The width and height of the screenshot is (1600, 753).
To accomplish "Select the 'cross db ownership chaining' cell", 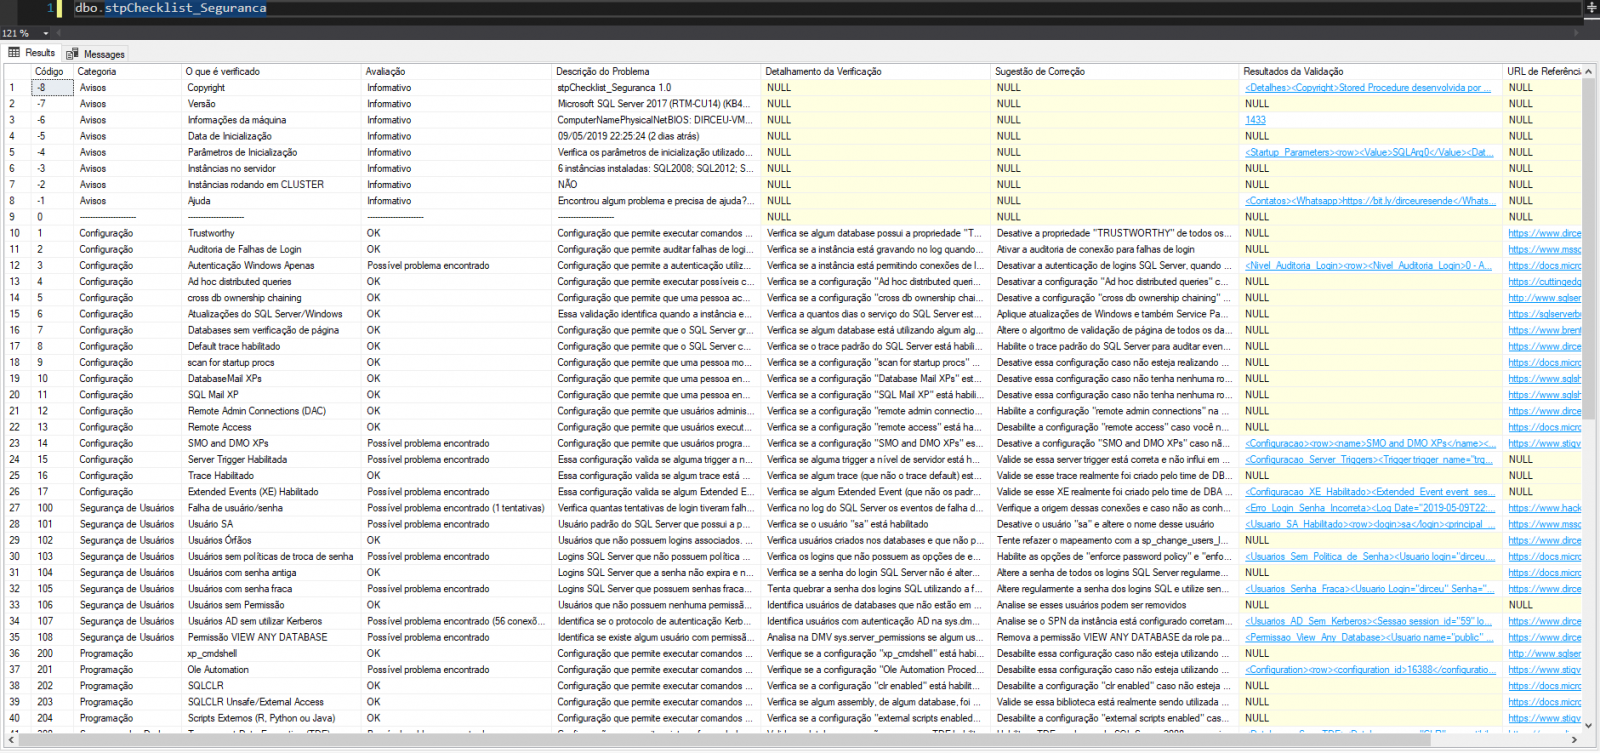I will 271,298.
